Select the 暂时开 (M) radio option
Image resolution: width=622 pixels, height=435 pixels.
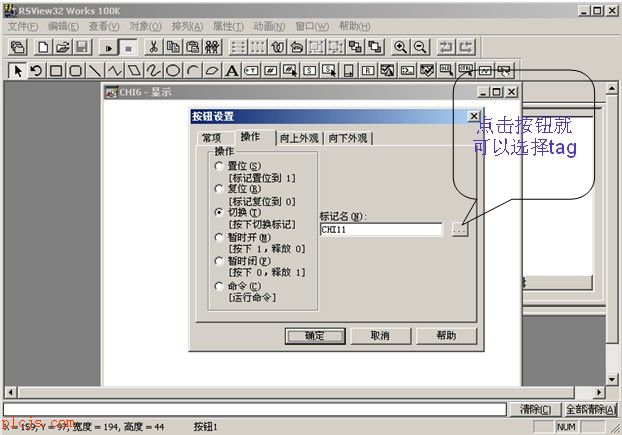point(242,238)
